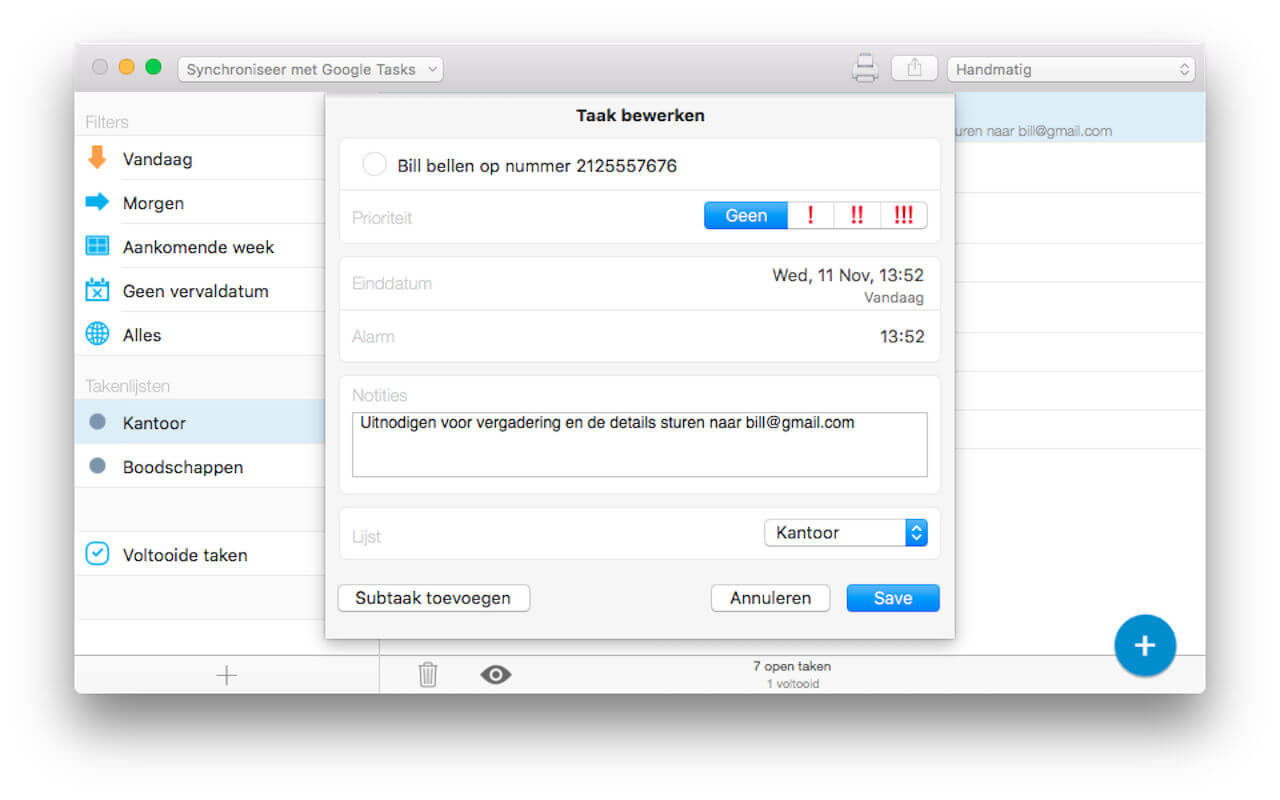Screen dimensions: 1280x800
Task: Toggle the eye icon in the bottom bar
Action: 495,675
